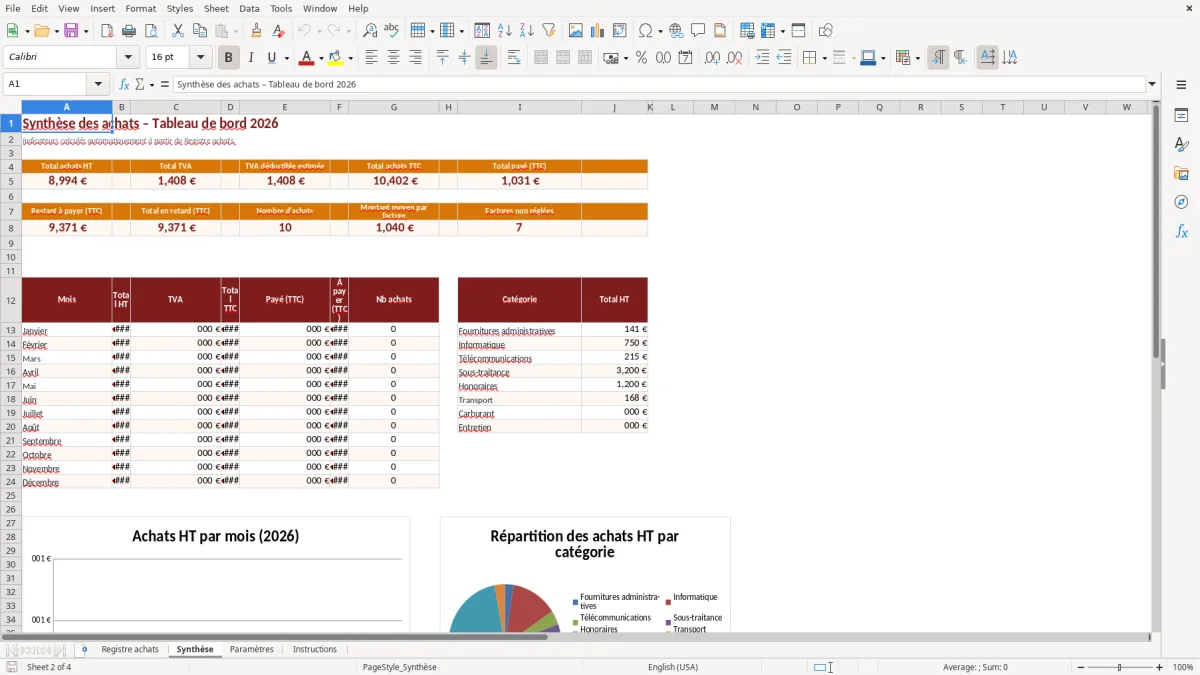The image size is (1200, 675).
Task: Click the Copy icon
Action: point(200,31)
